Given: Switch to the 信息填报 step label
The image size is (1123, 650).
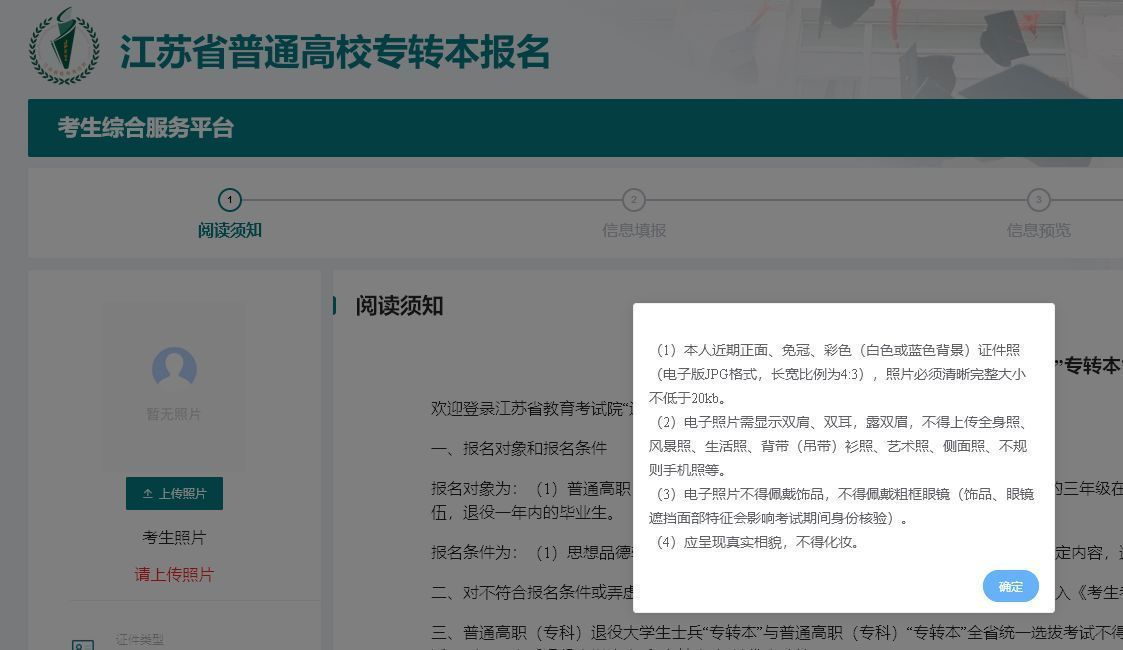Looking at the screenshot, I should 633,230.
